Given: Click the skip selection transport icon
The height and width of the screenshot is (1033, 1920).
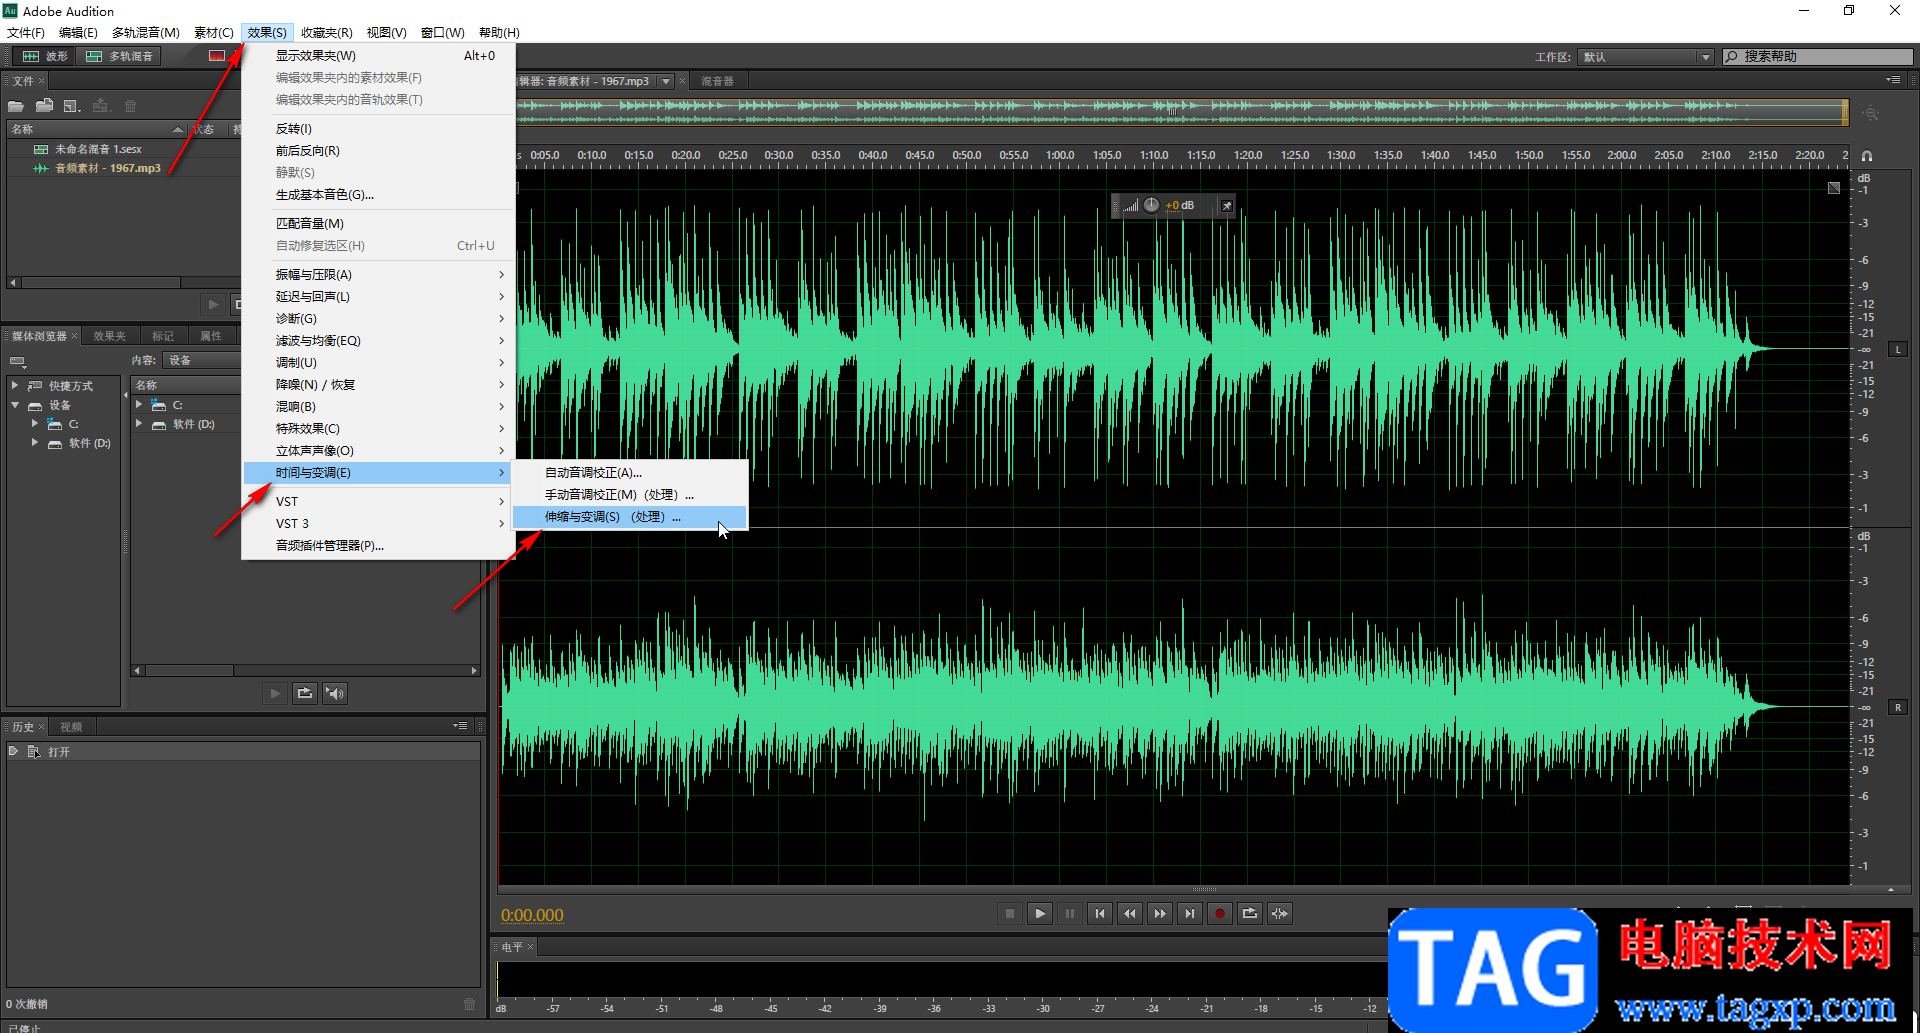Looking at the screenshot, I should coord(1279,913).
